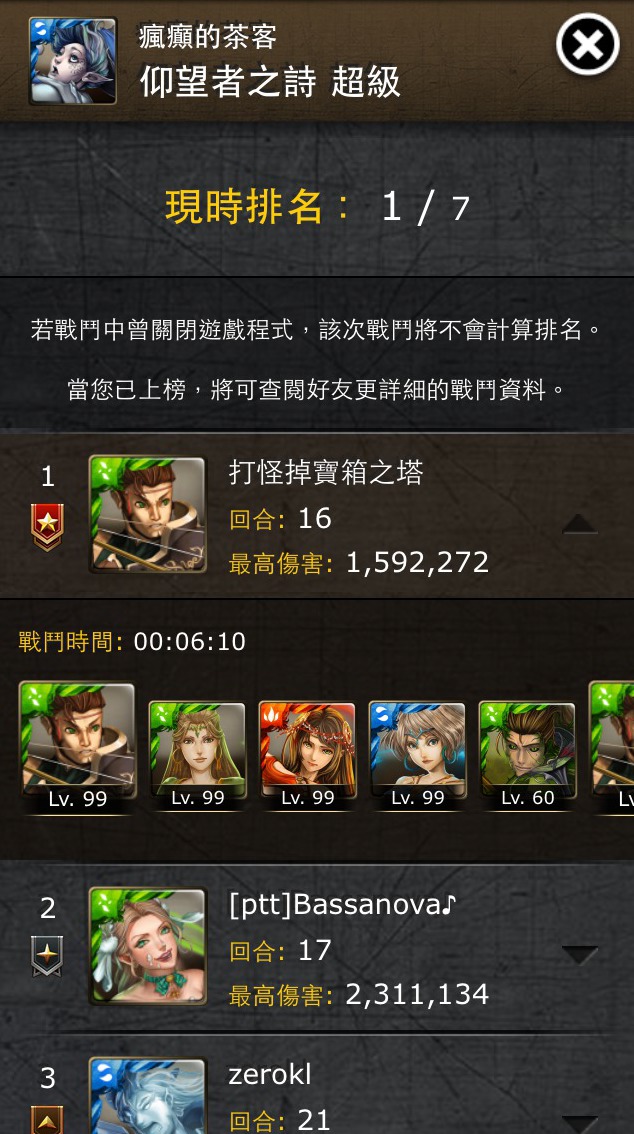This screenshot has width=634, height=1134.
Task: Tap the 現時排名 1 / 7 ranking header
Action: pyautogui.click(x=317, y=208)
